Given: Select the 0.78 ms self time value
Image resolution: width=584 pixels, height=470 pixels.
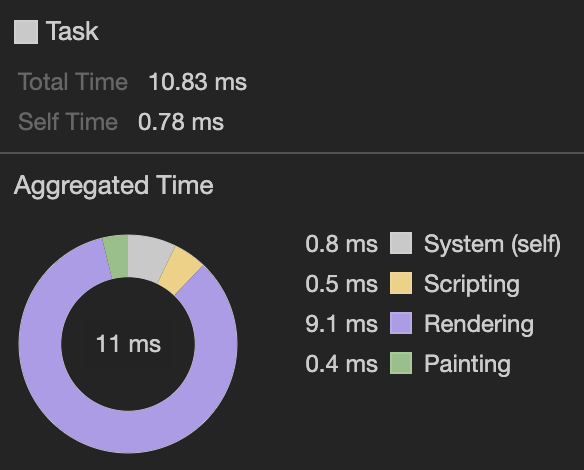Looking at the screenshot, I should click(181, 122).
